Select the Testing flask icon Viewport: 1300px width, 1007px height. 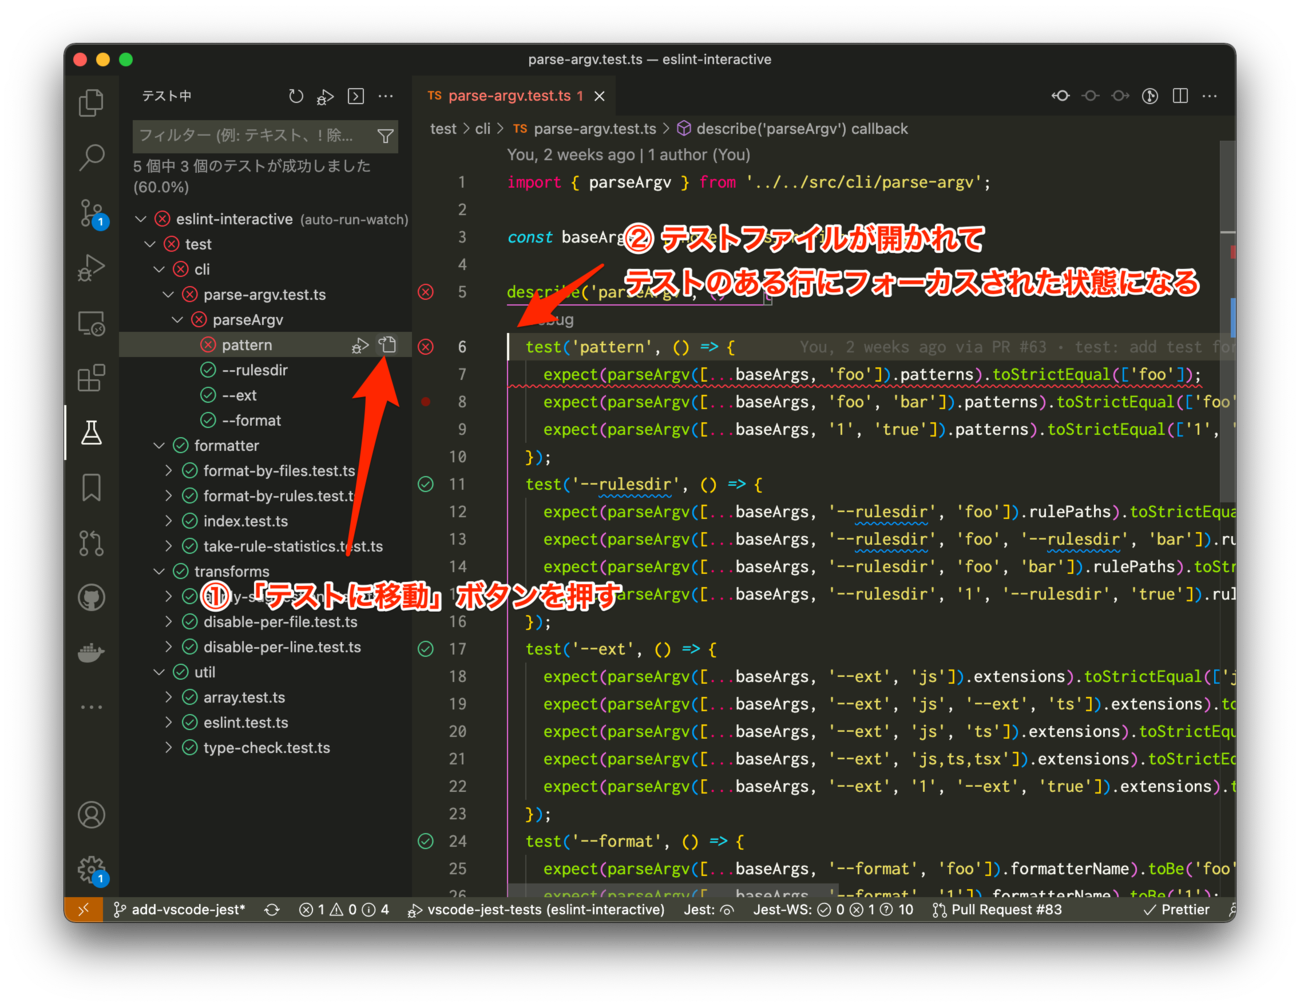click(91, 433)
